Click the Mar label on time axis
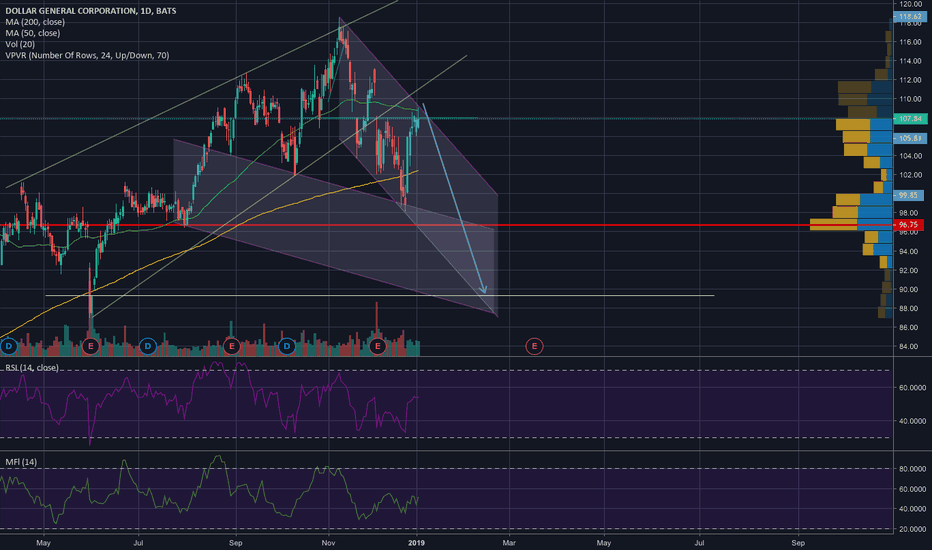Image resolution: width=932 pixels, height=550 pixels. click(509, 542)
